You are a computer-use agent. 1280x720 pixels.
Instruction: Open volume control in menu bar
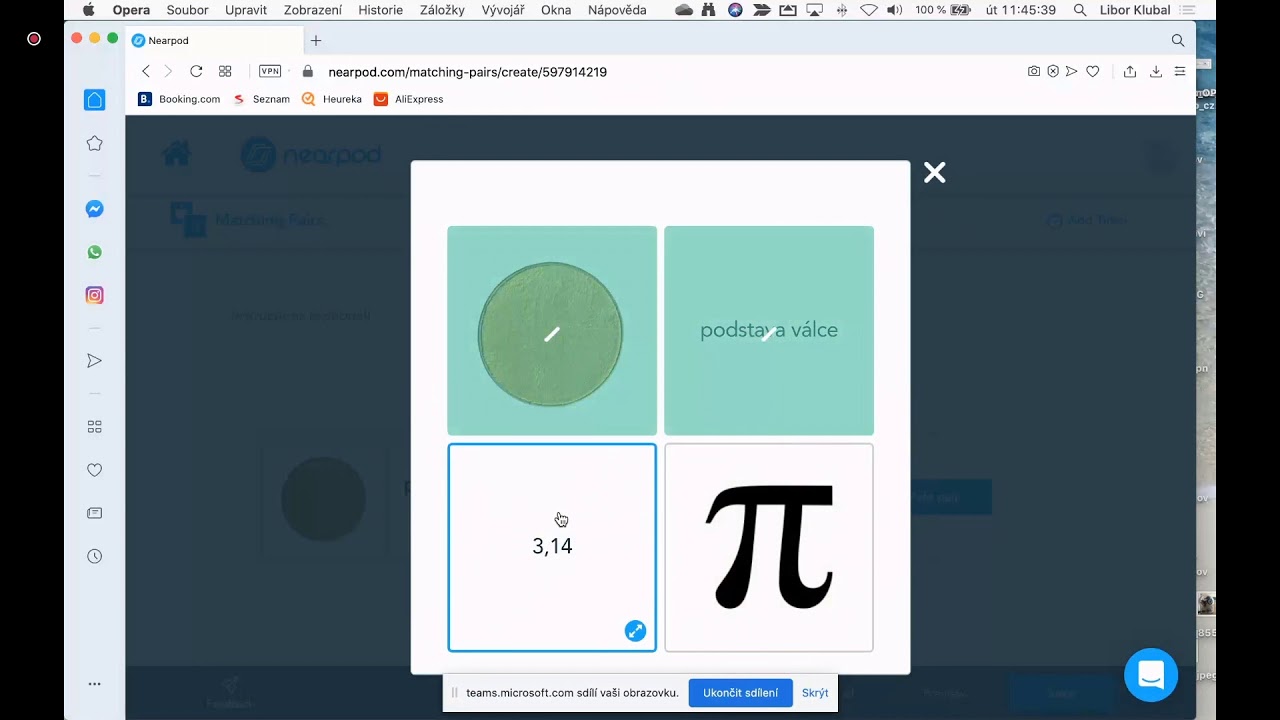coord(894,10)
